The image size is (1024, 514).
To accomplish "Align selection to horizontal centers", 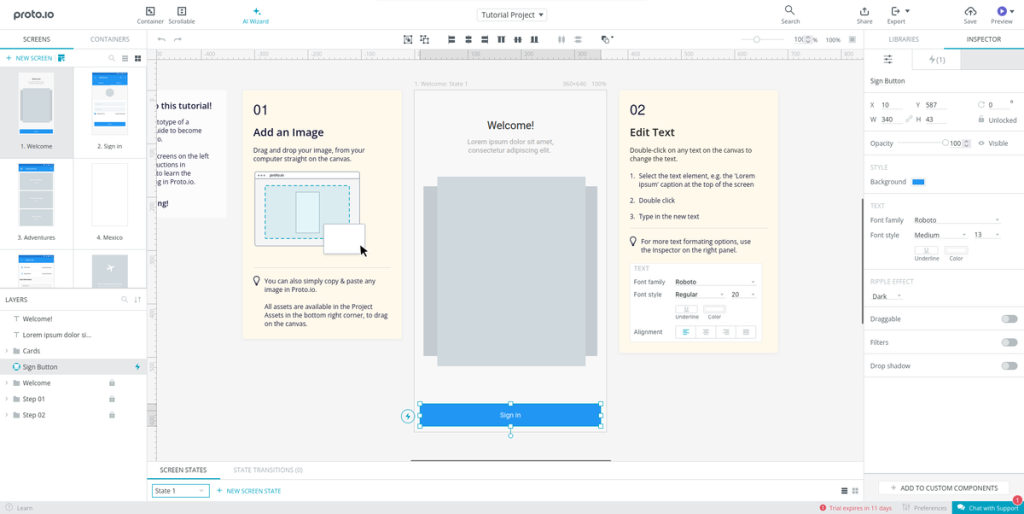I will [468, 40].
